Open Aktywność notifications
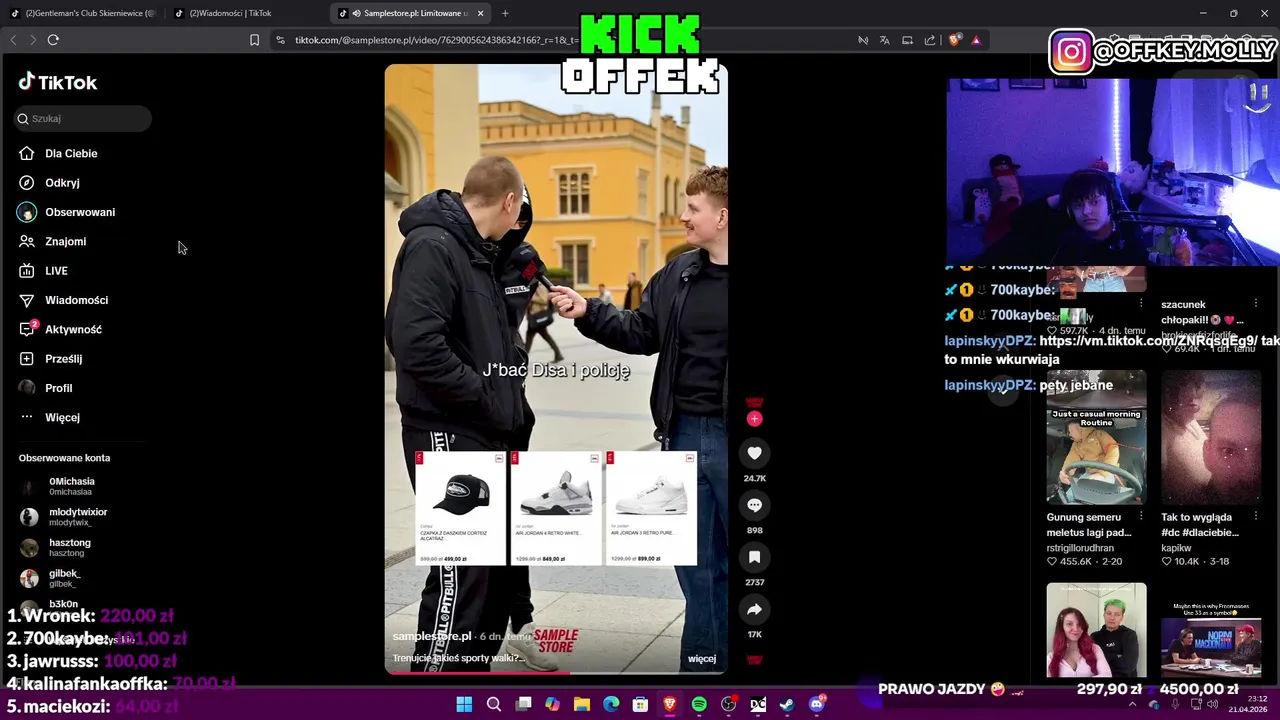 click(x=75, y=329)
